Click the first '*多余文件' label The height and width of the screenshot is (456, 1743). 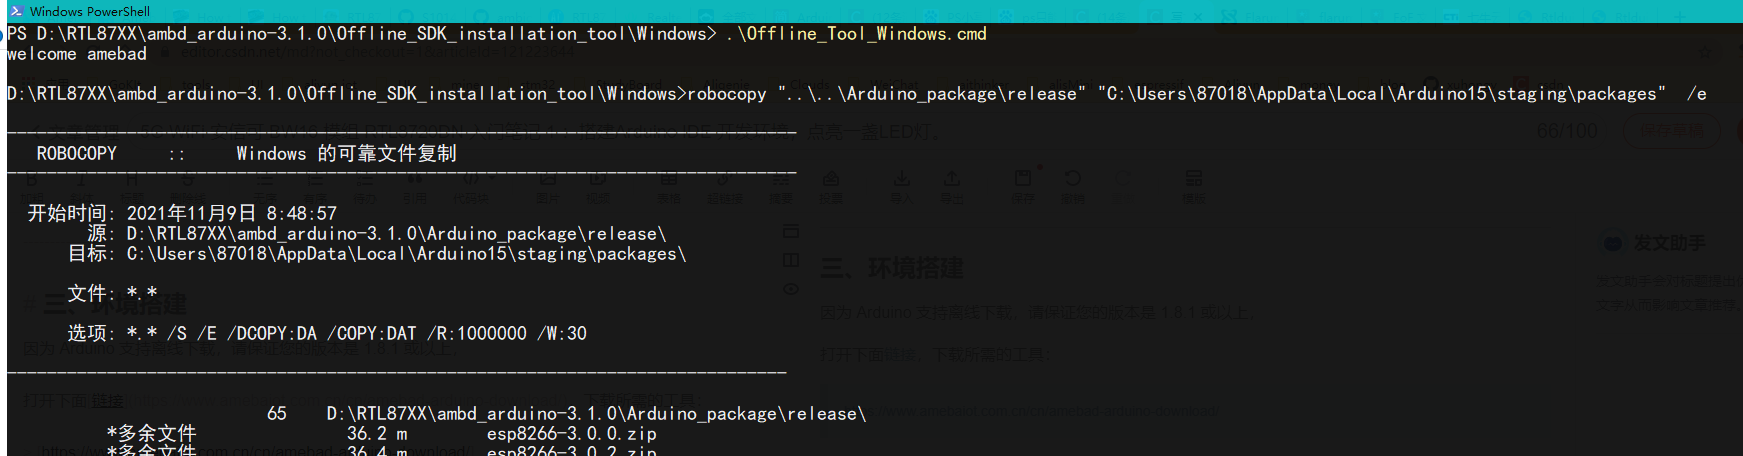[x=152, y=434]
